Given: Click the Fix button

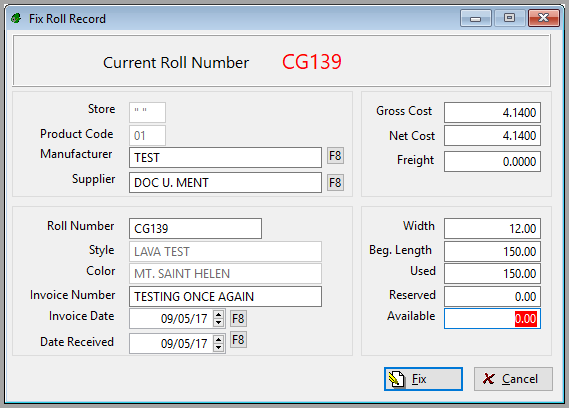Looking at the screenshot, I should pos(423,379).
